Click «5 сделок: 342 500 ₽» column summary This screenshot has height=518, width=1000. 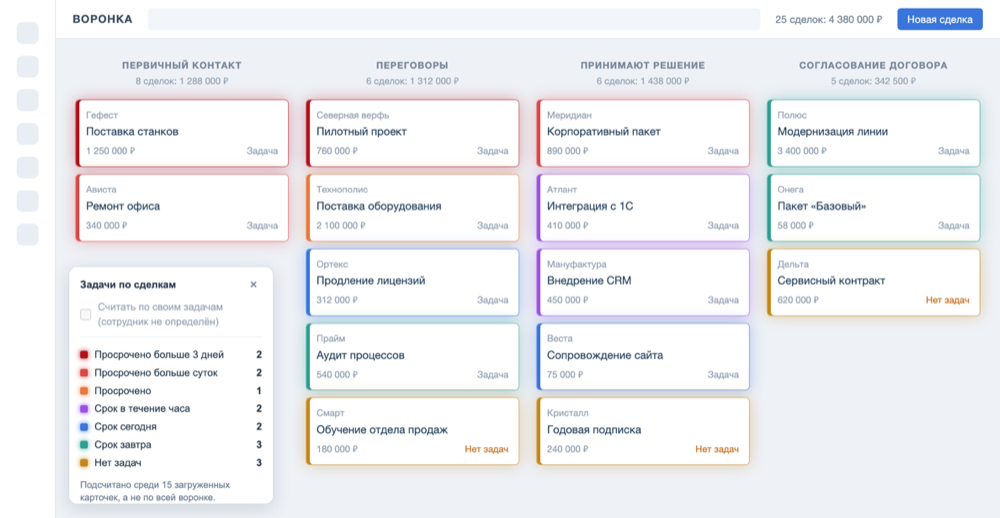873,82
